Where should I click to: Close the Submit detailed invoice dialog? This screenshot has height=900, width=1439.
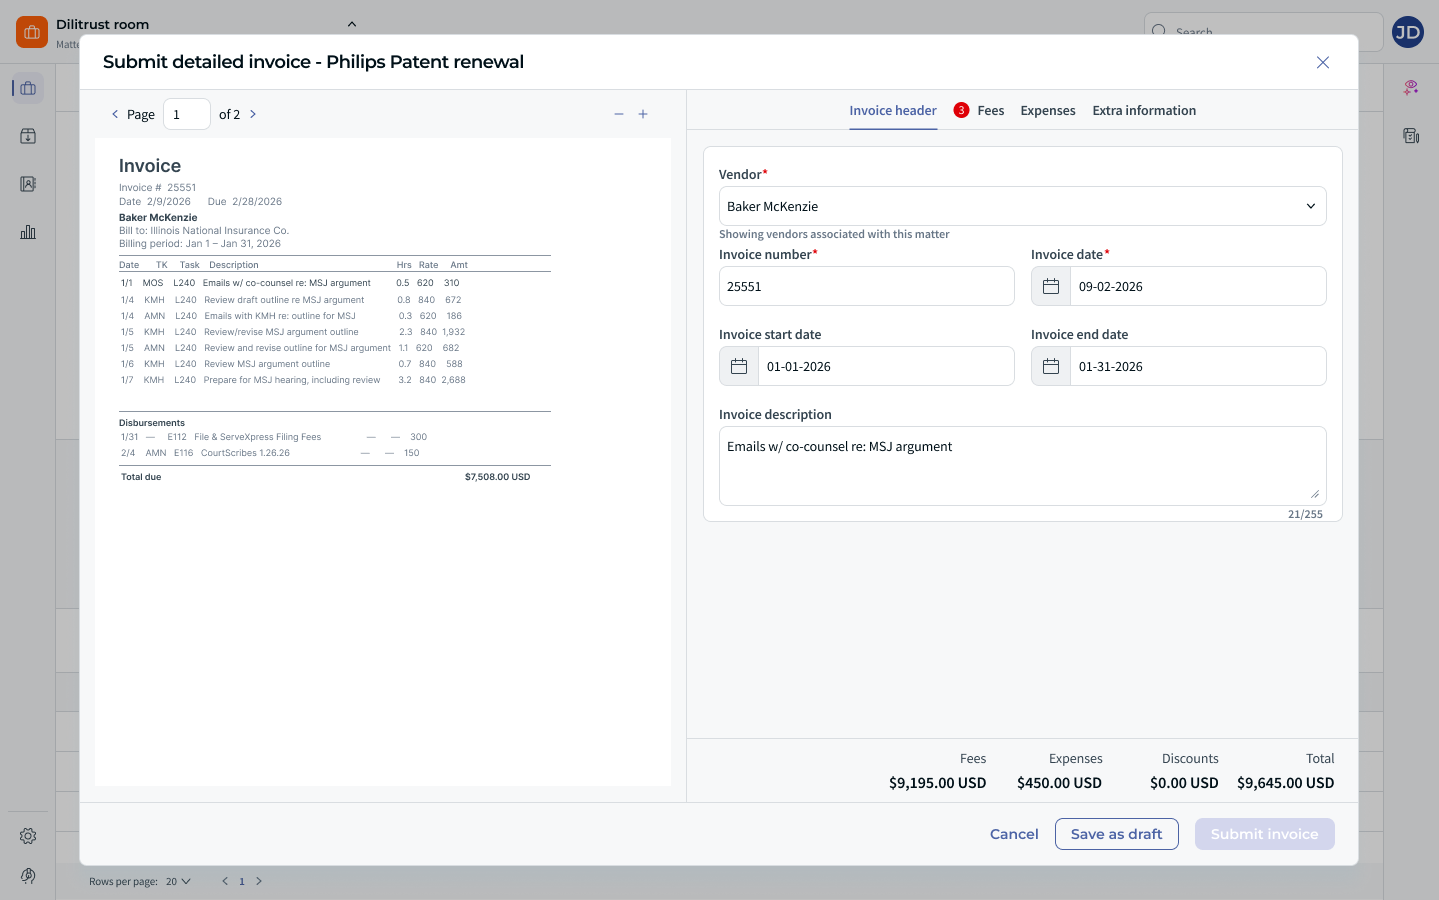(x=1323, y=62)
